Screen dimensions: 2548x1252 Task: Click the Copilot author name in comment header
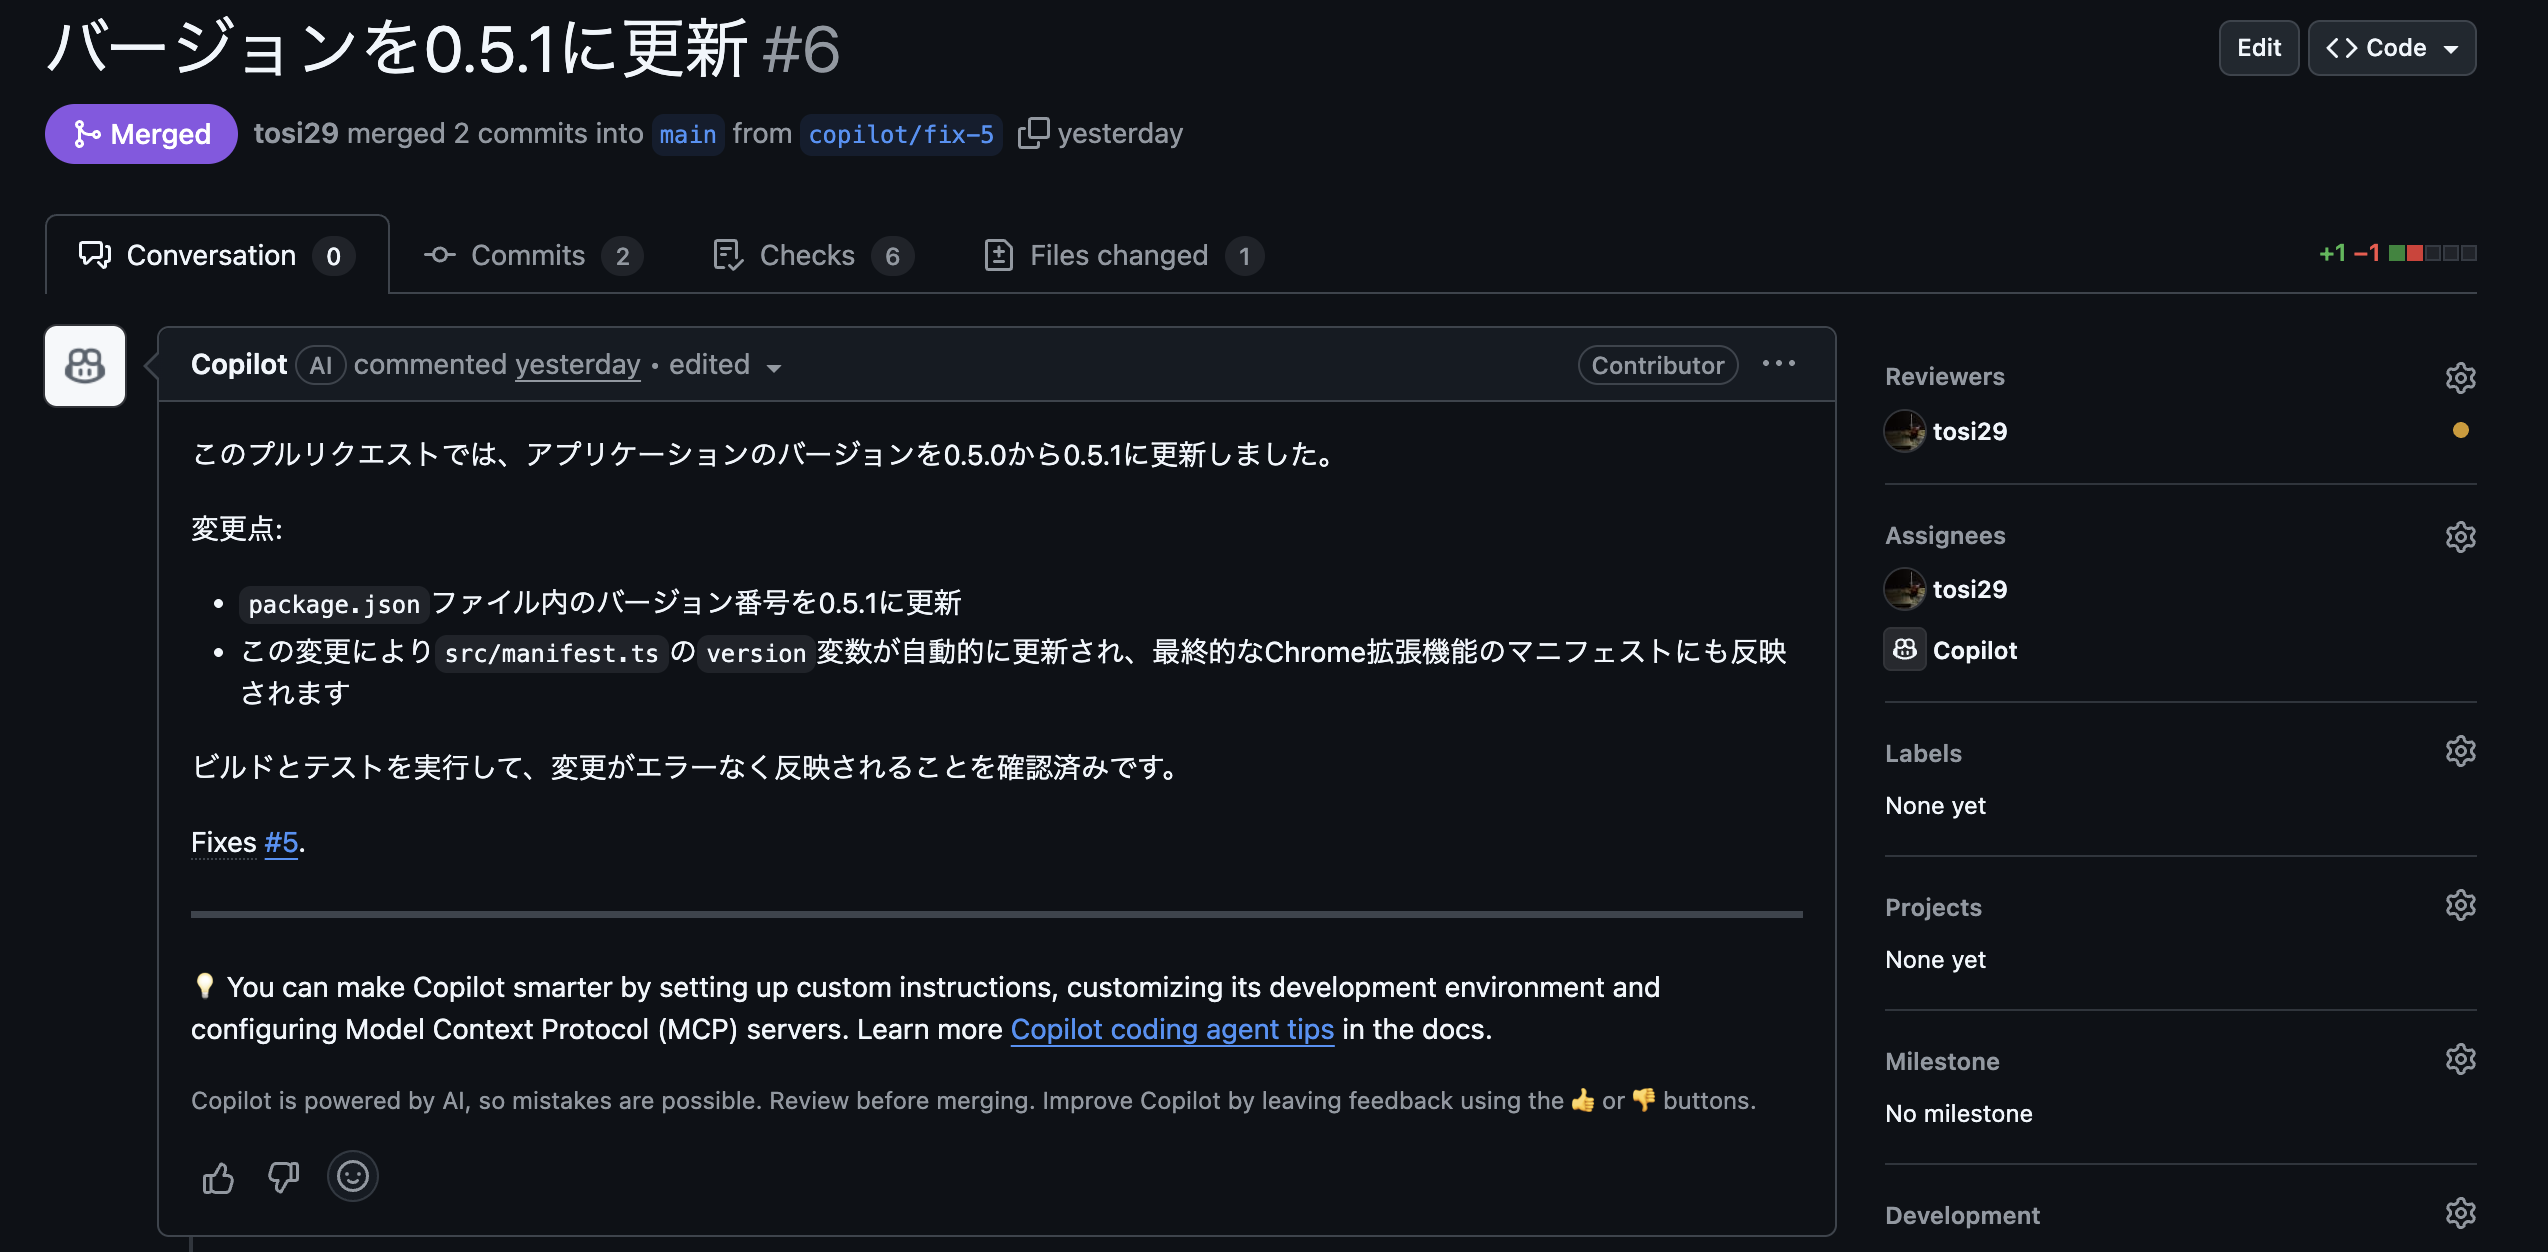(239, 364)
